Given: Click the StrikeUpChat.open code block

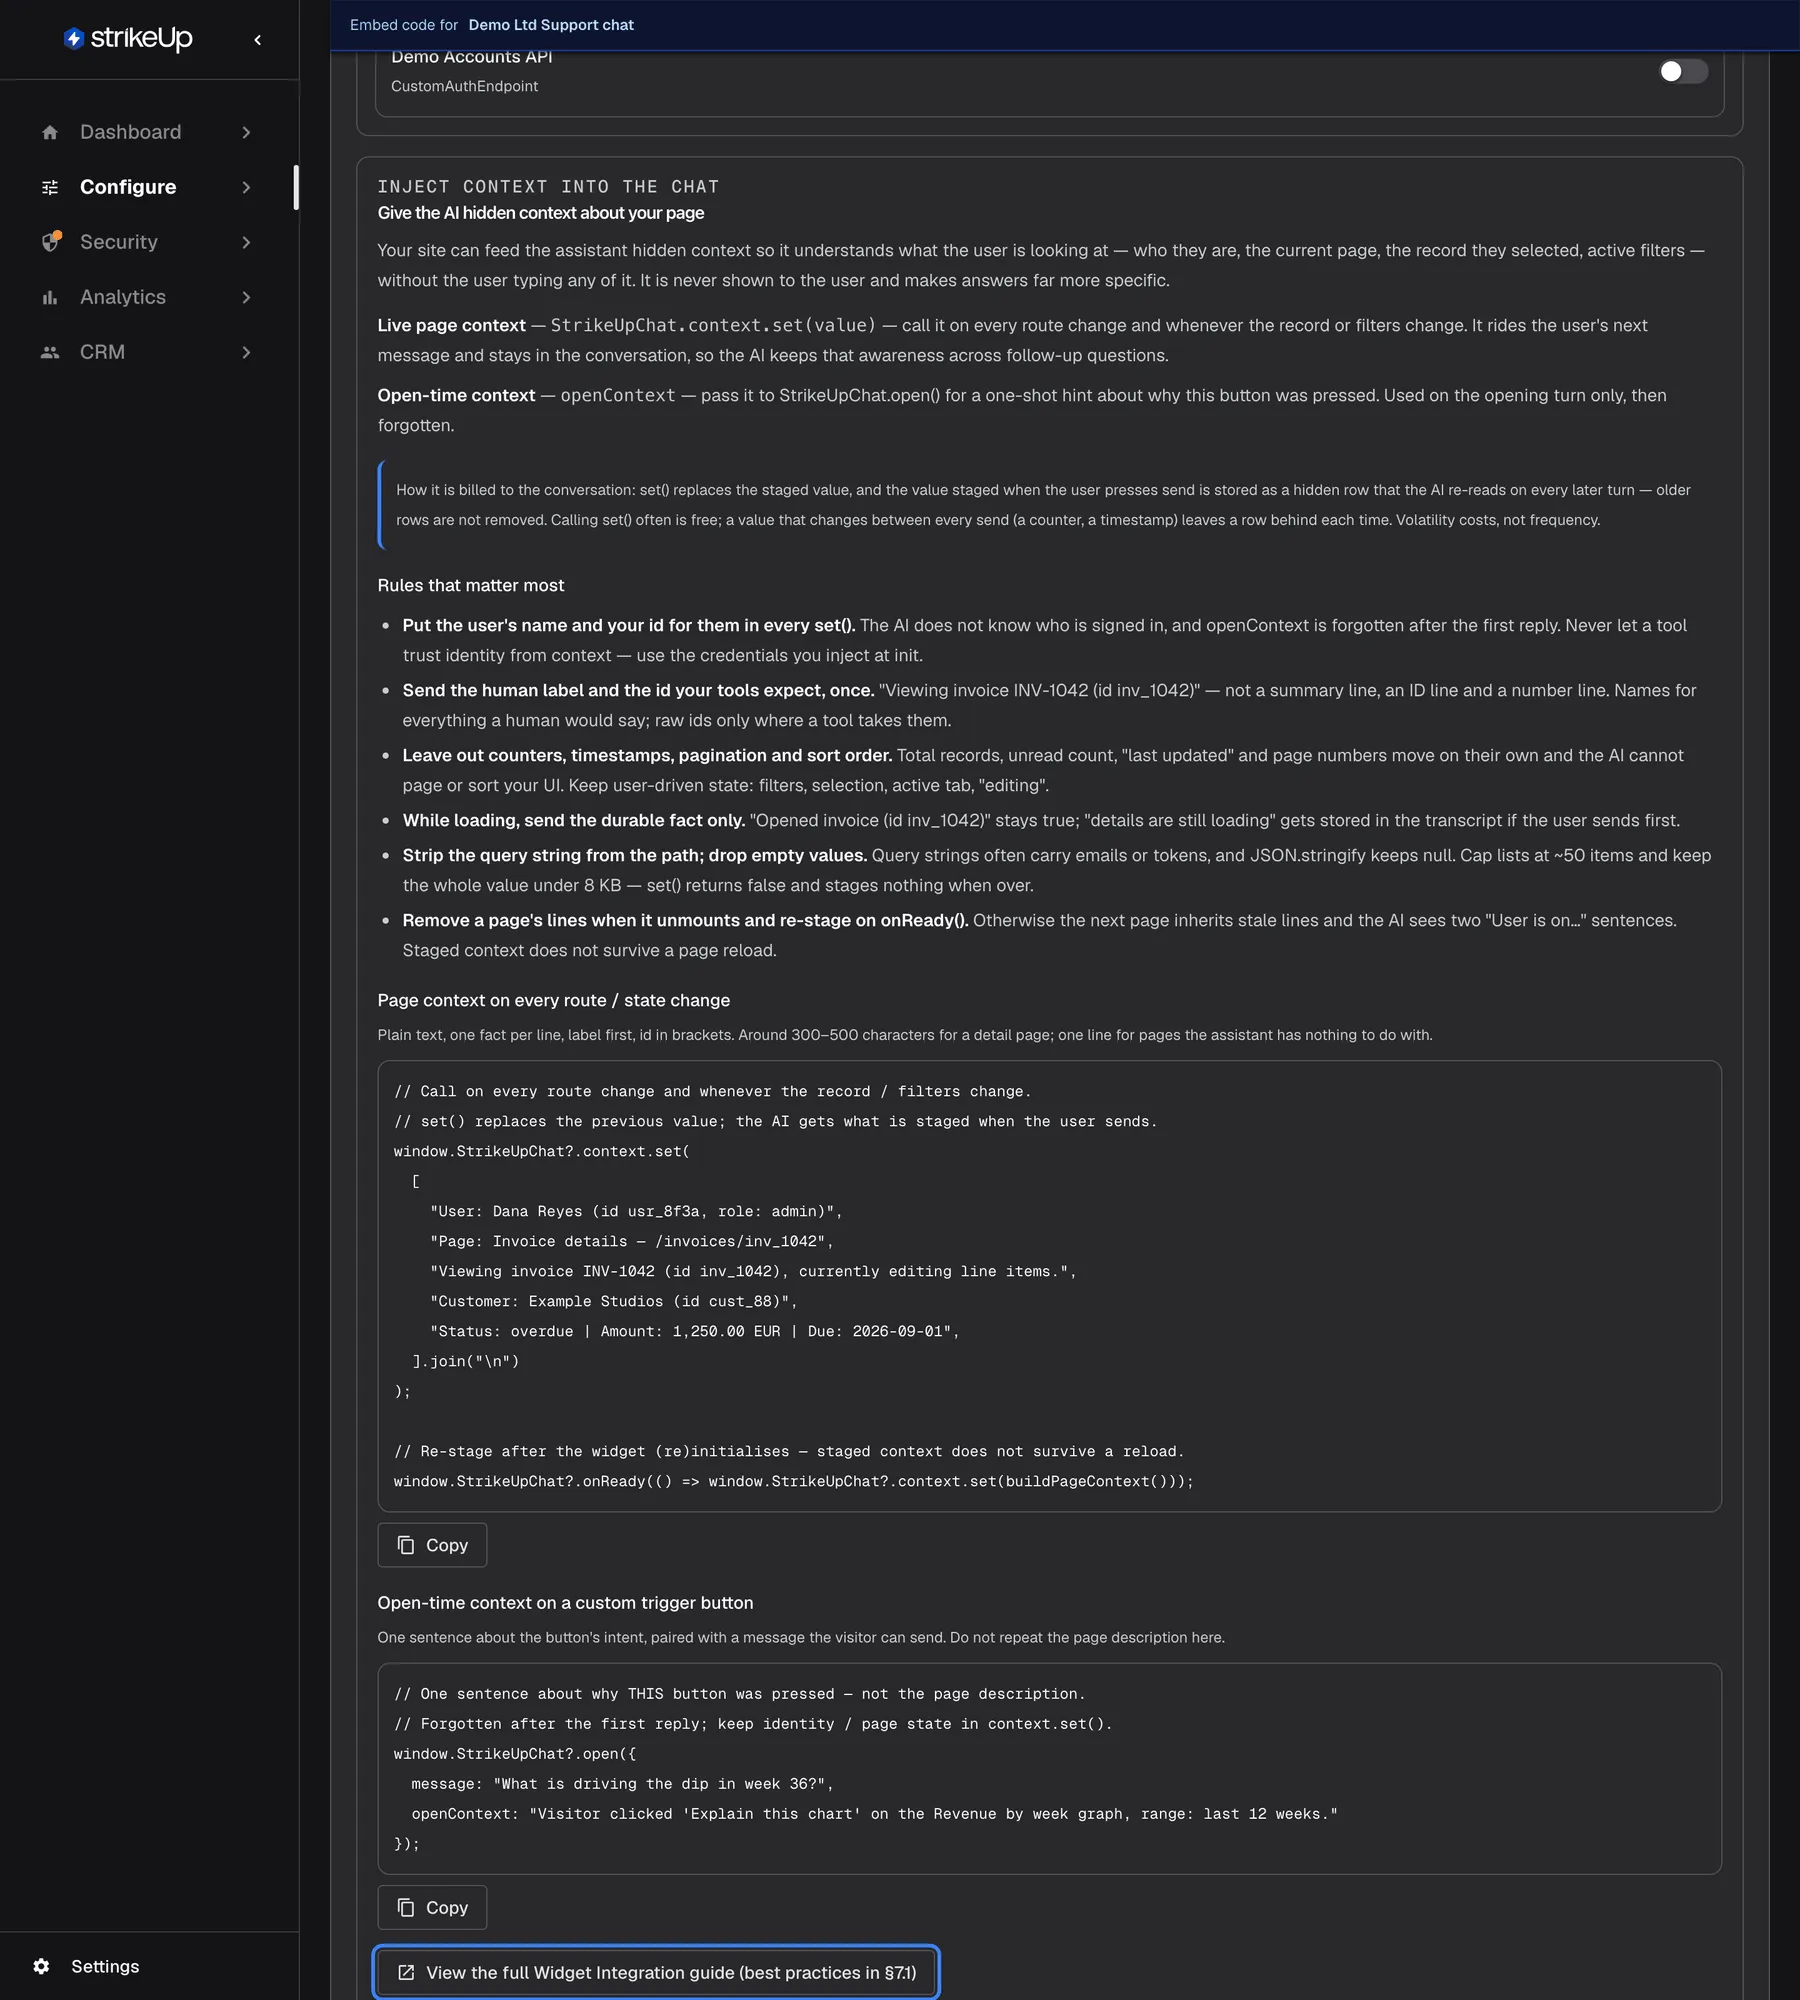Looking at the screenshot, I should pyautogui.click(x=1049, y=1768).
